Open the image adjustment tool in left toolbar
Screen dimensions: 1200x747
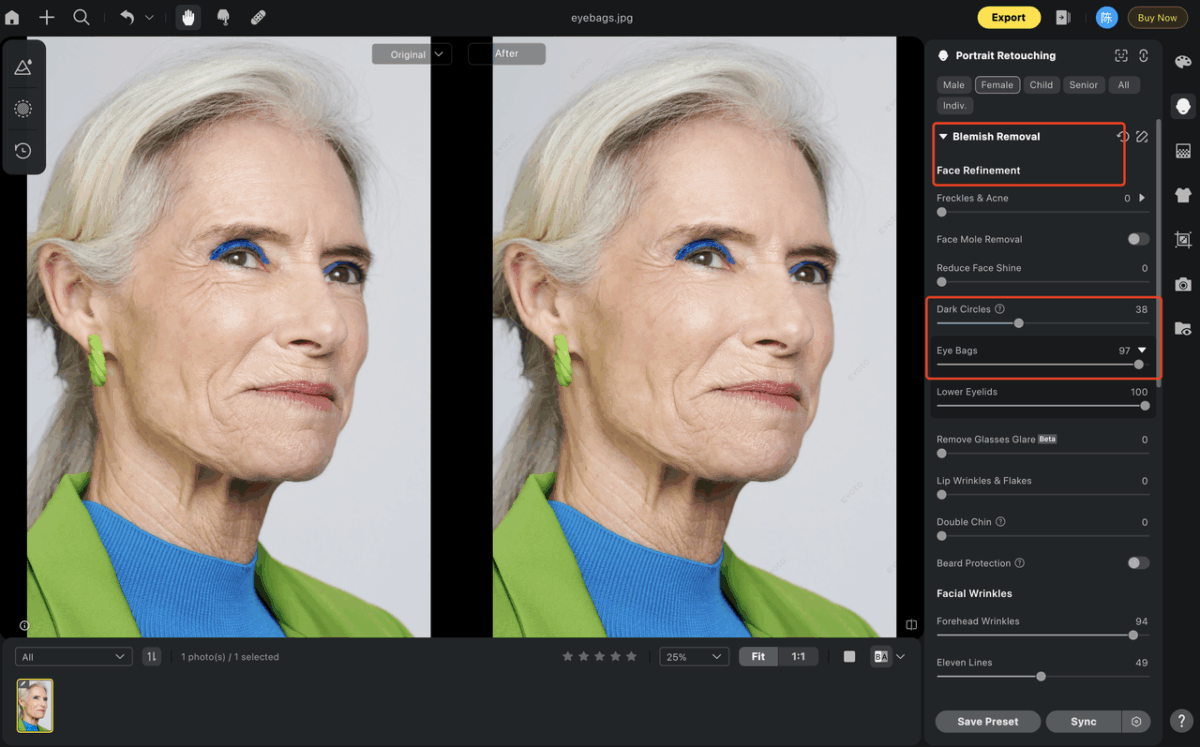pyautogui.click(x=23, y=68)
